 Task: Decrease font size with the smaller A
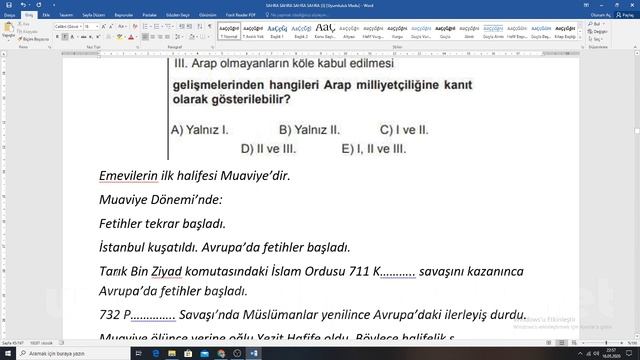tap(111, 27)
